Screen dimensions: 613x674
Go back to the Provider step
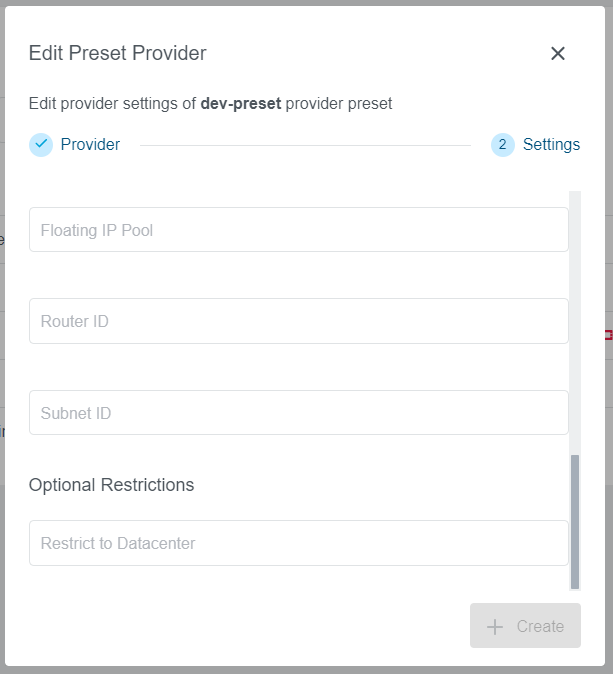[x=90, y=145]
